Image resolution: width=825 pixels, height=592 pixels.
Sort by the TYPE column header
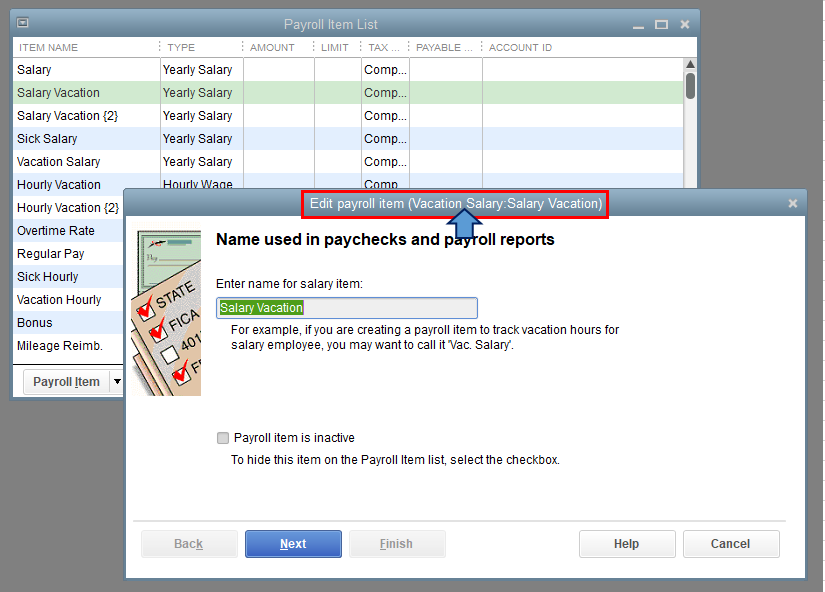201,47
